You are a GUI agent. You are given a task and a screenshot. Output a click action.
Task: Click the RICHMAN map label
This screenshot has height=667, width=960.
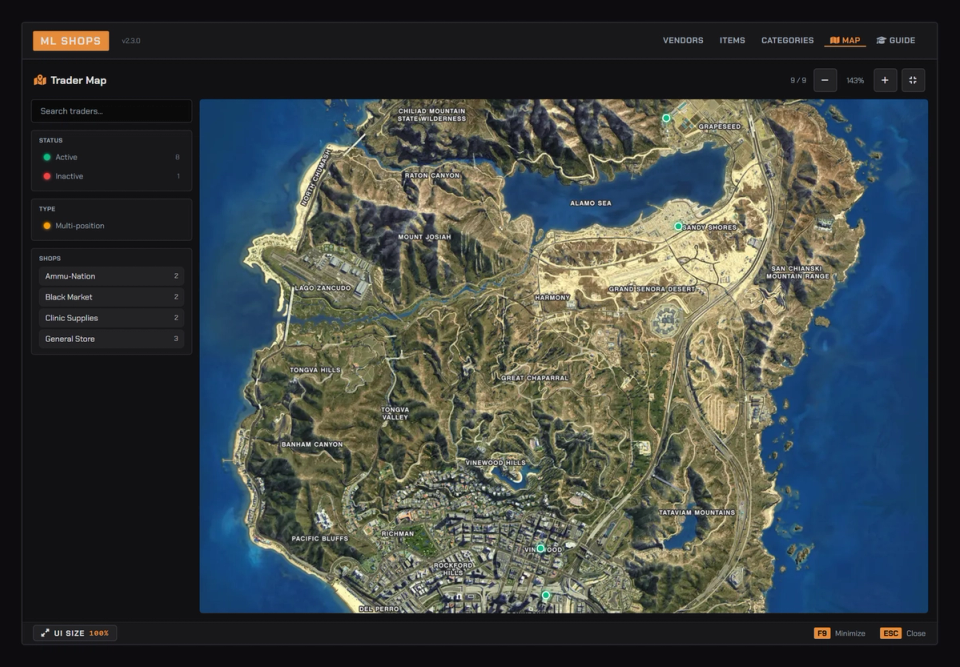tap(397, 534)
